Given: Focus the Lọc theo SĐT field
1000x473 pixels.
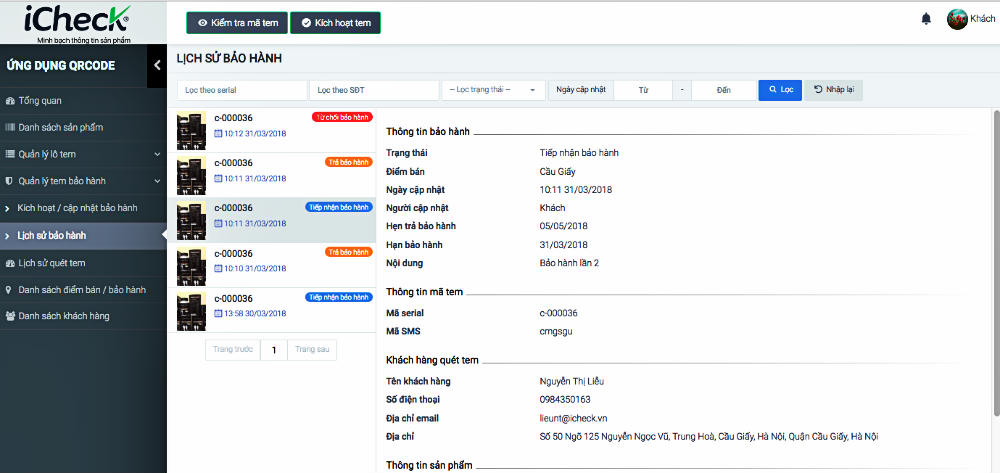Looking at the screenshot, I should 374,90.
